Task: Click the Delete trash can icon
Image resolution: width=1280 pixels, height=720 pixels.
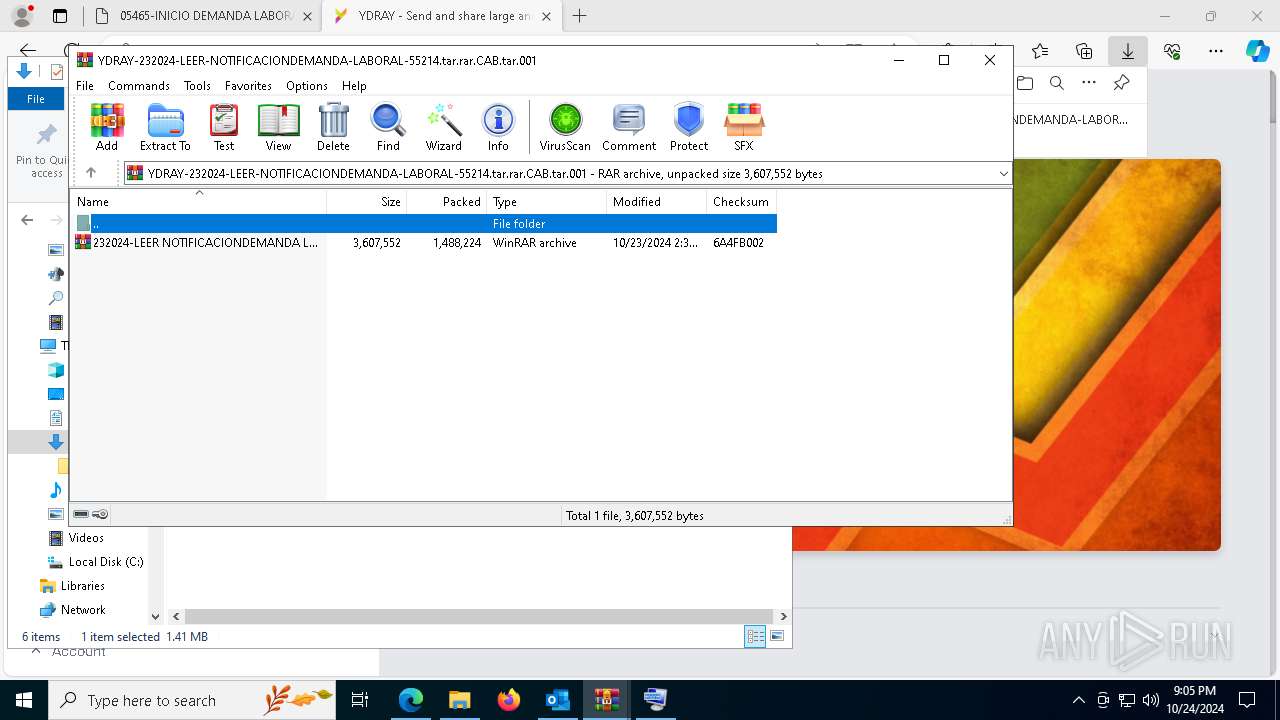Action: click(x=333, y=127)
